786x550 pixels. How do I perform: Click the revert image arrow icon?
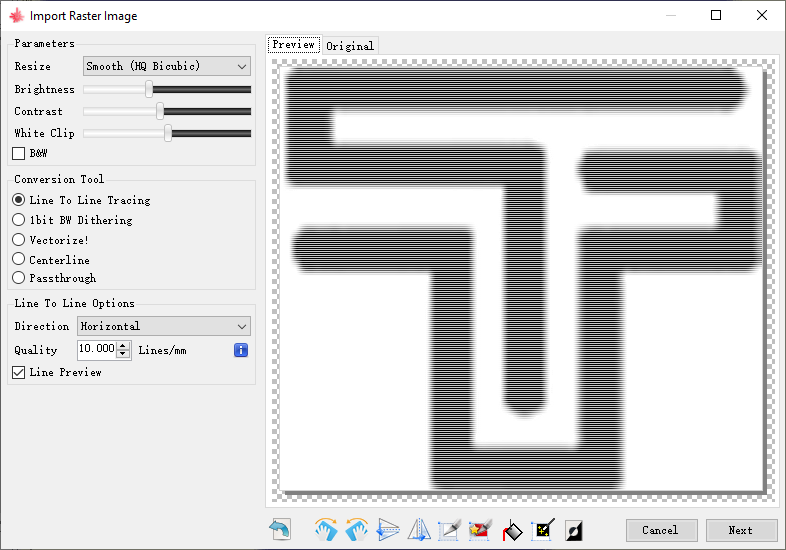[x=280, y=529]
